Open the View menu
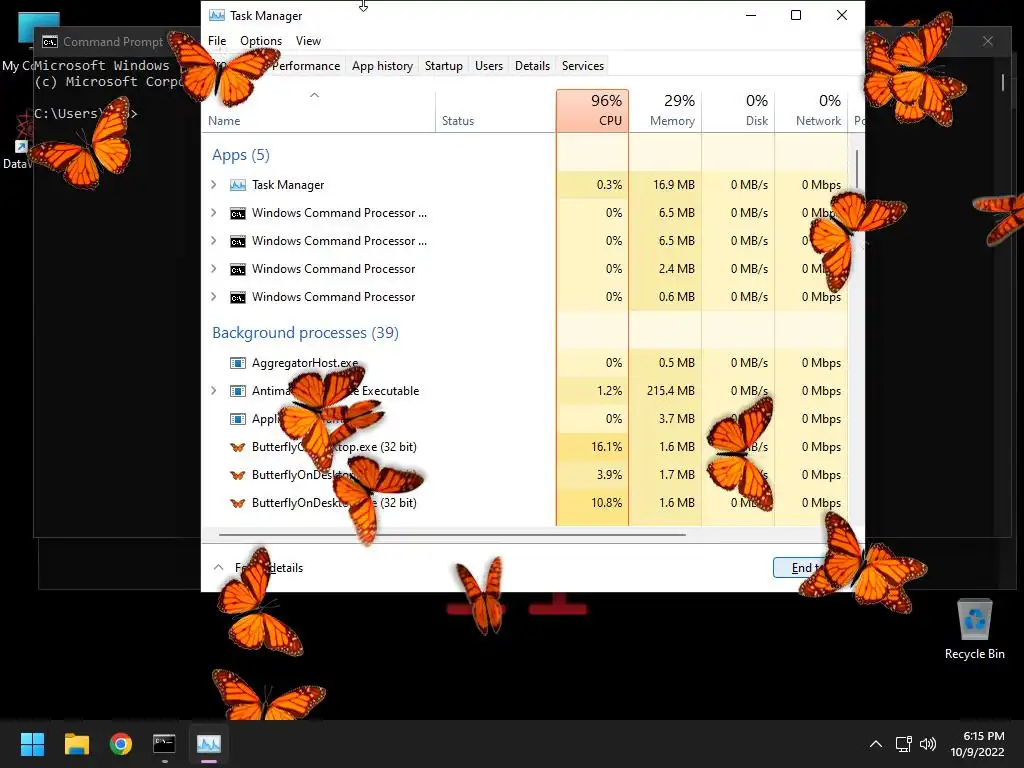This screenshot has width=1024, height=768. (x=308, y=40)
